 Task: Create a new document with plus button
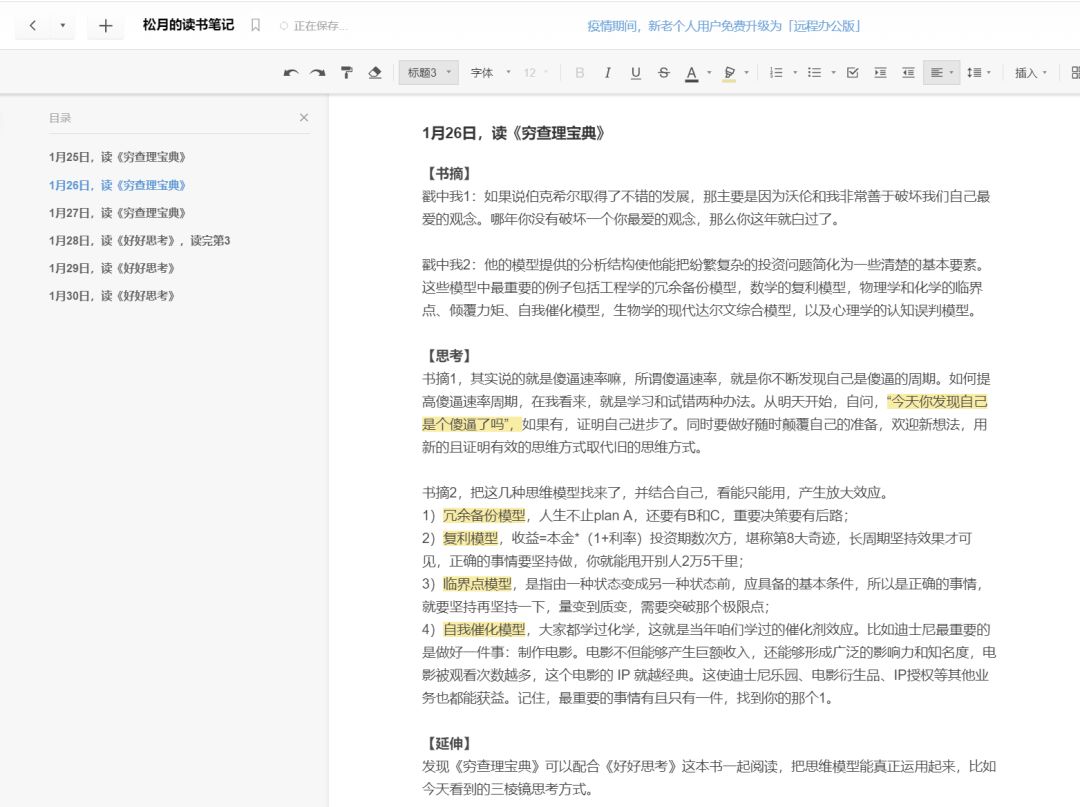pyautogui.click(x=106, y=26)
